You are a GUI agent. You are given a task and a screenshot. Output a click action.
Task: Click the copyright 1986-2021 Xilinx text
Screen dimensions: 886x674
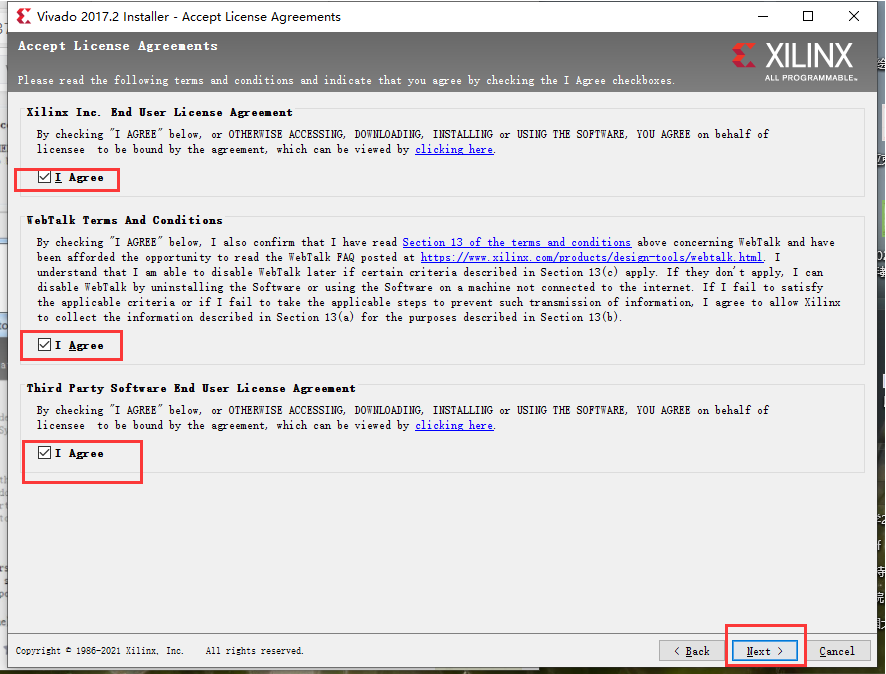[x=159, y=651]
